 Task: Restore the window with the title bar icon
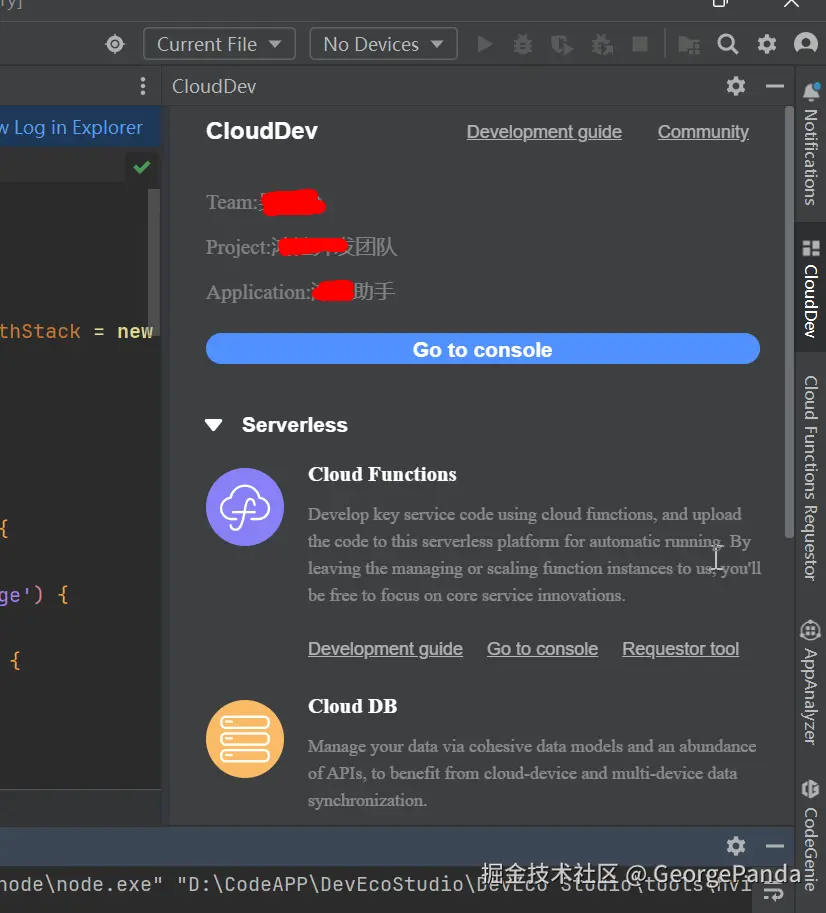point(721,3)
